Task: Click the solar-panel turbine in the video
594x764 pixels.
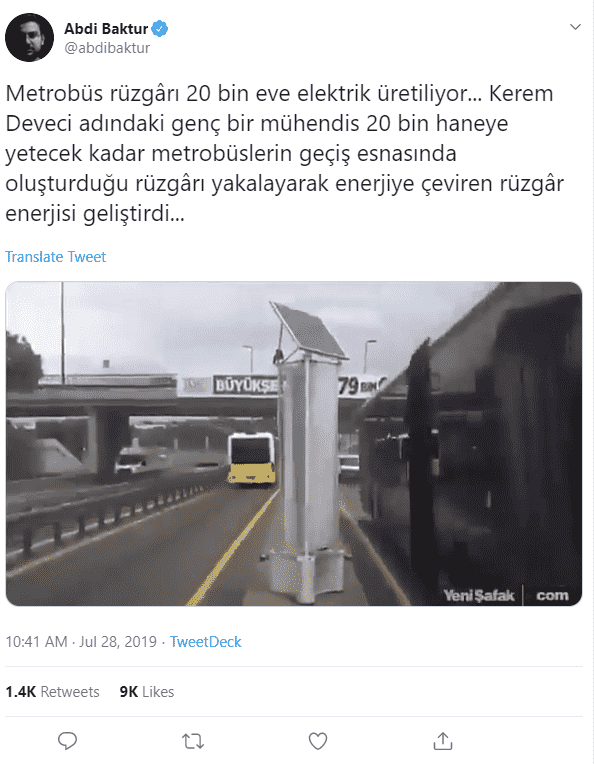Action: pyautogui.click(x=308, y=453)
